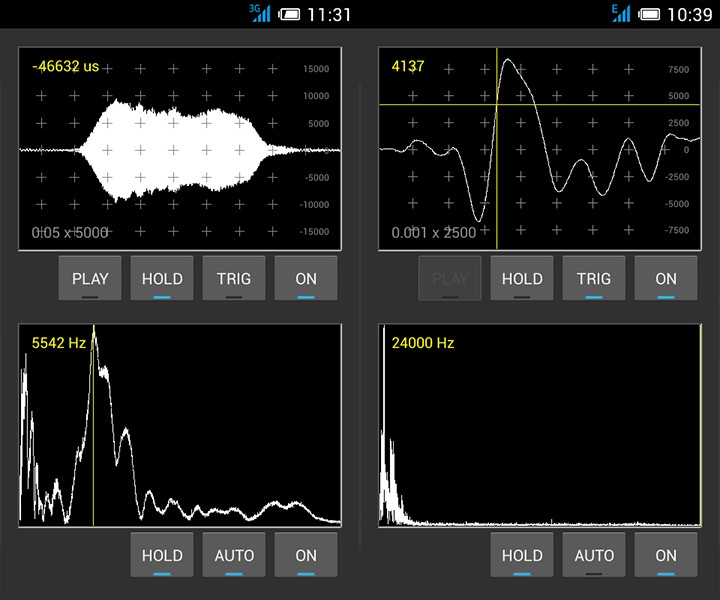
Task: Toggle HOLD under the 24000 Hz spectrum
Action: click(522, 555)
